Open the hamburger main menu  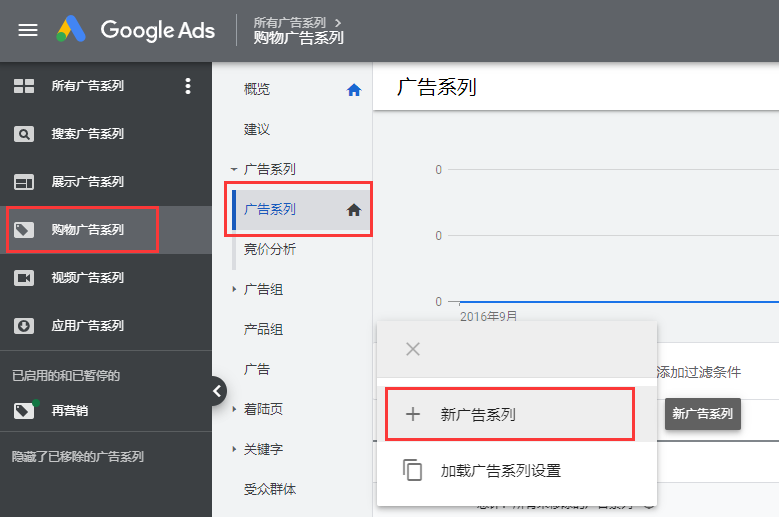click(28, 30)
